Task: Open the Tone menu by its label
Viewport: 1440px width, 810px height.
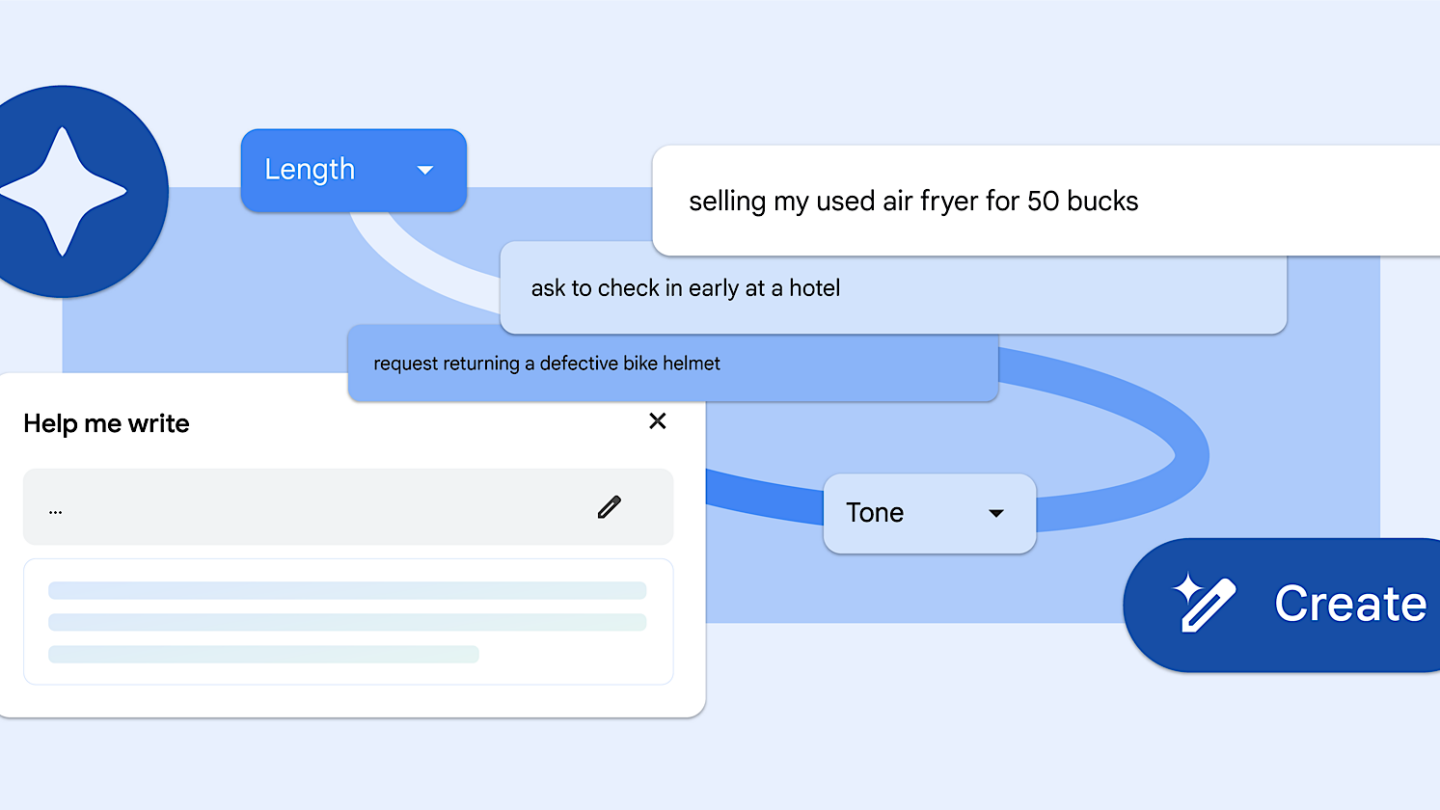Action: tap(875, 513)
